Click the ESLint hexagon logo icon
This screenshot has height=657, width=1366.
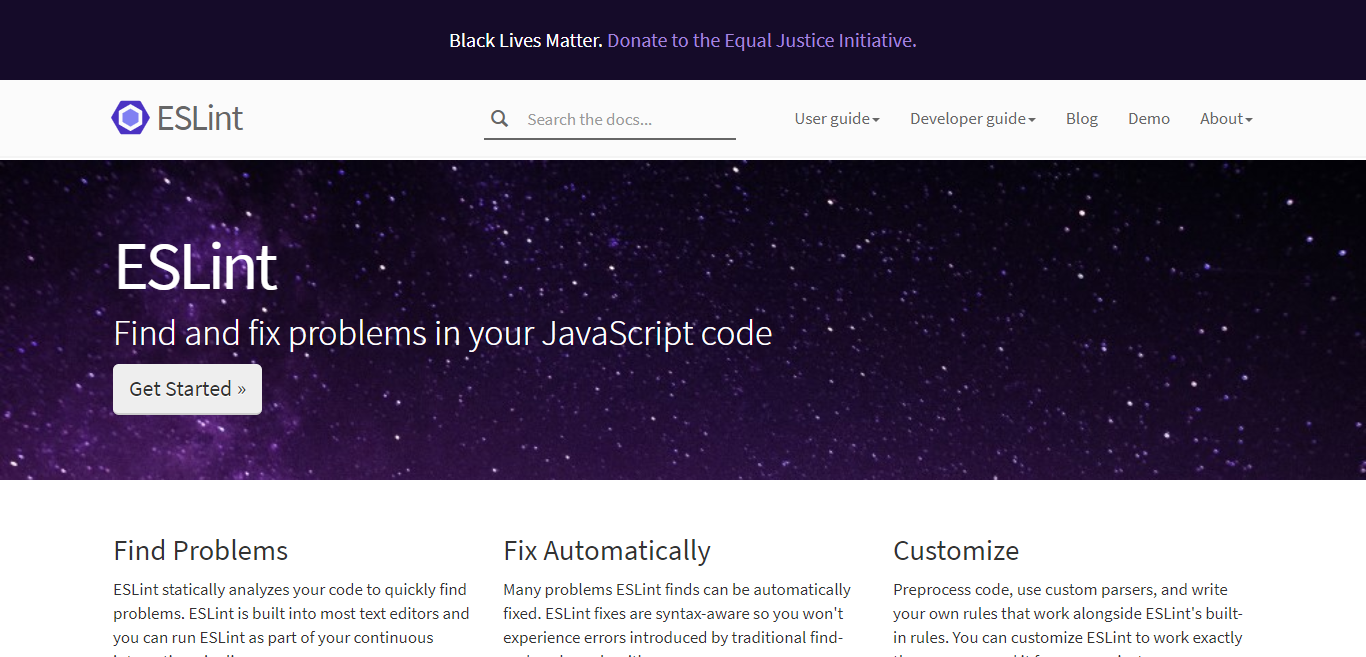point(130,118)
